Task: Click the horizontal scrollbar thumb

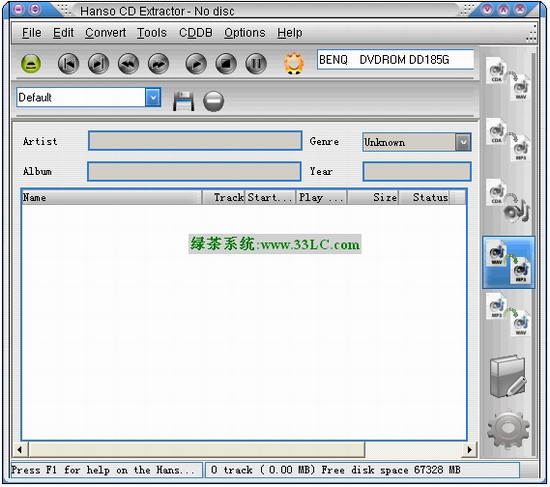Action: coord(197,449)
